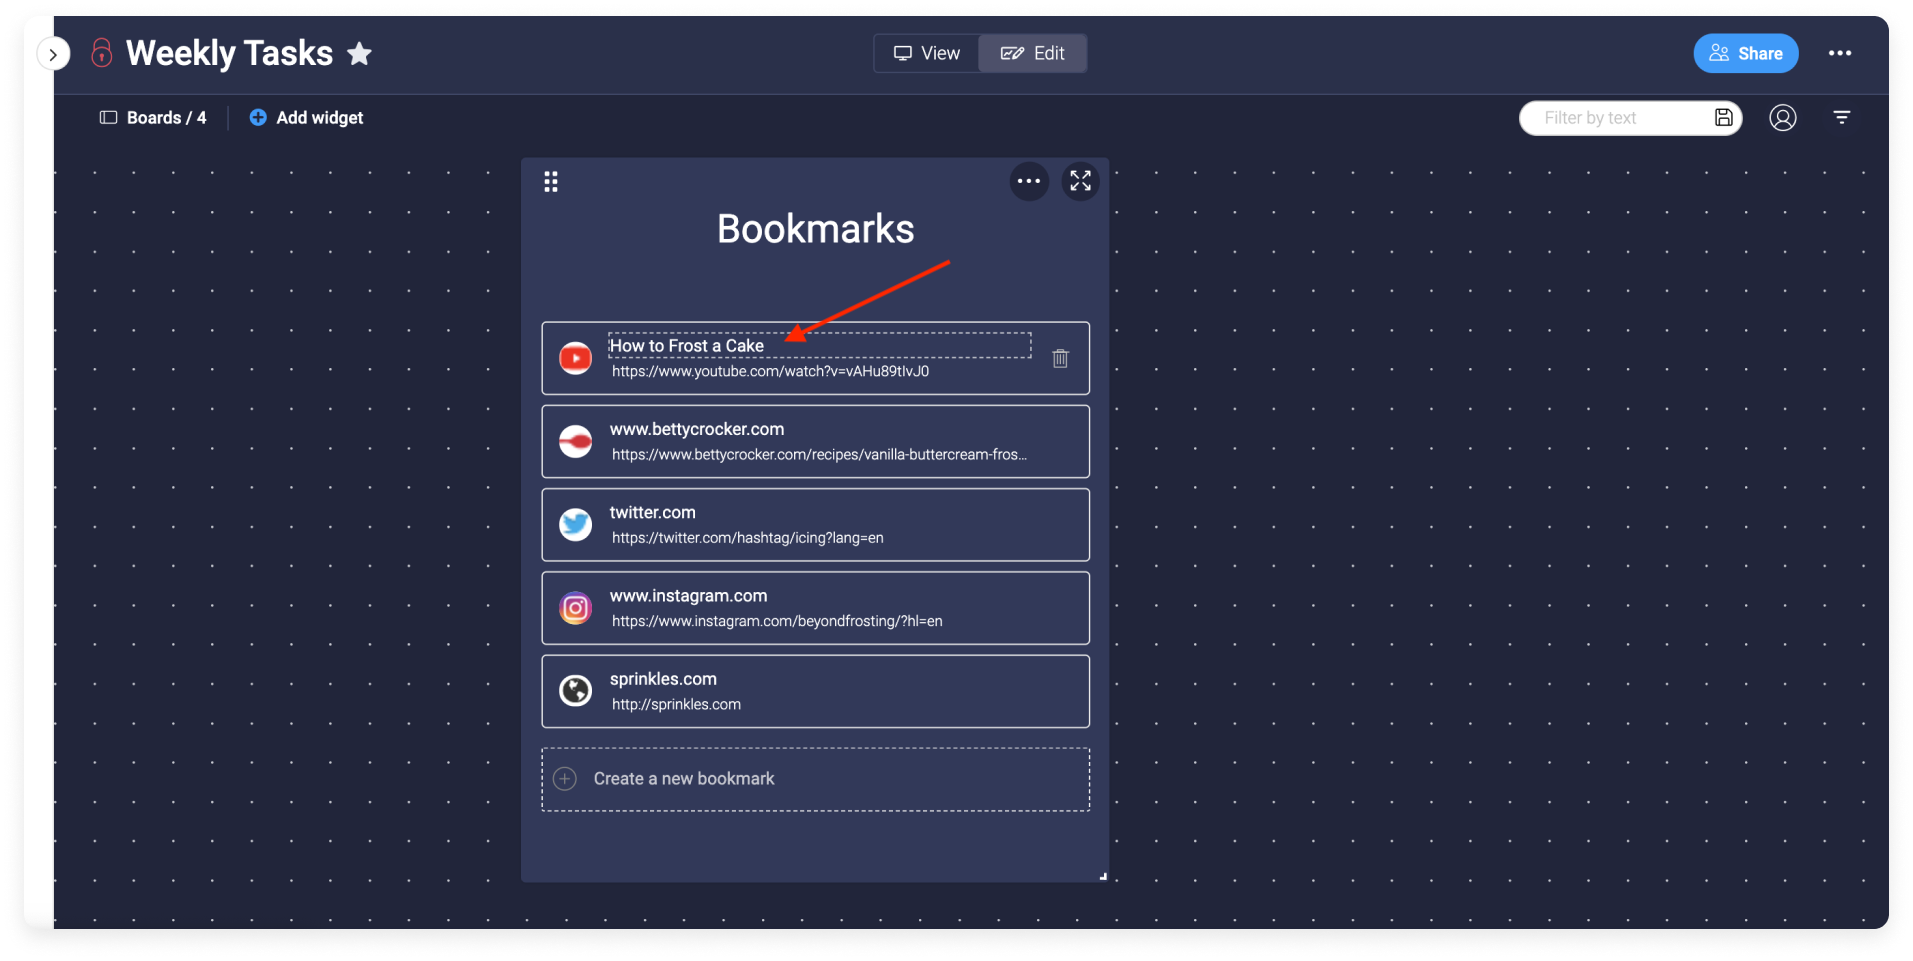Edit the How to Frost a Cake title
Viewport: 1913px width, 961px height.
click(x=819, y=345)
